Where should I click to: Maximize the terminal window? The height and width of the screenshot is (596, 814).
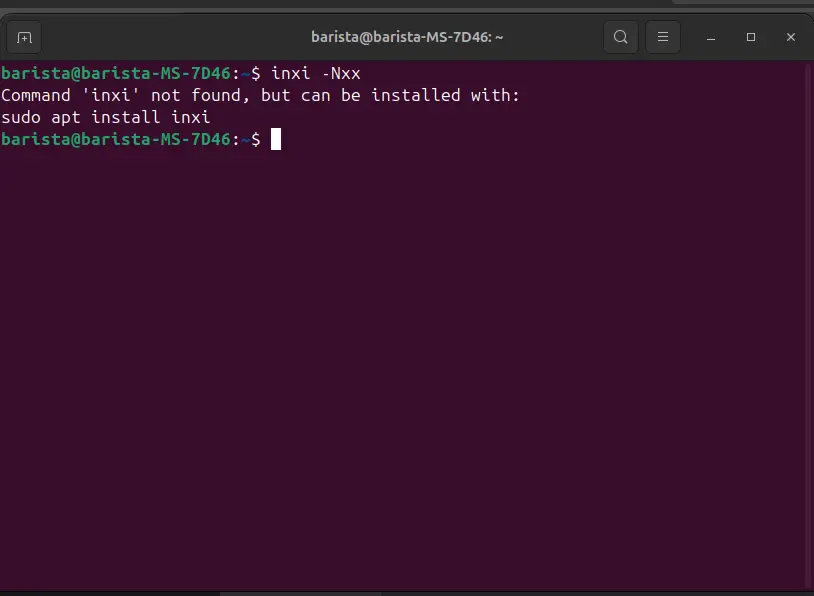[751, 37]
